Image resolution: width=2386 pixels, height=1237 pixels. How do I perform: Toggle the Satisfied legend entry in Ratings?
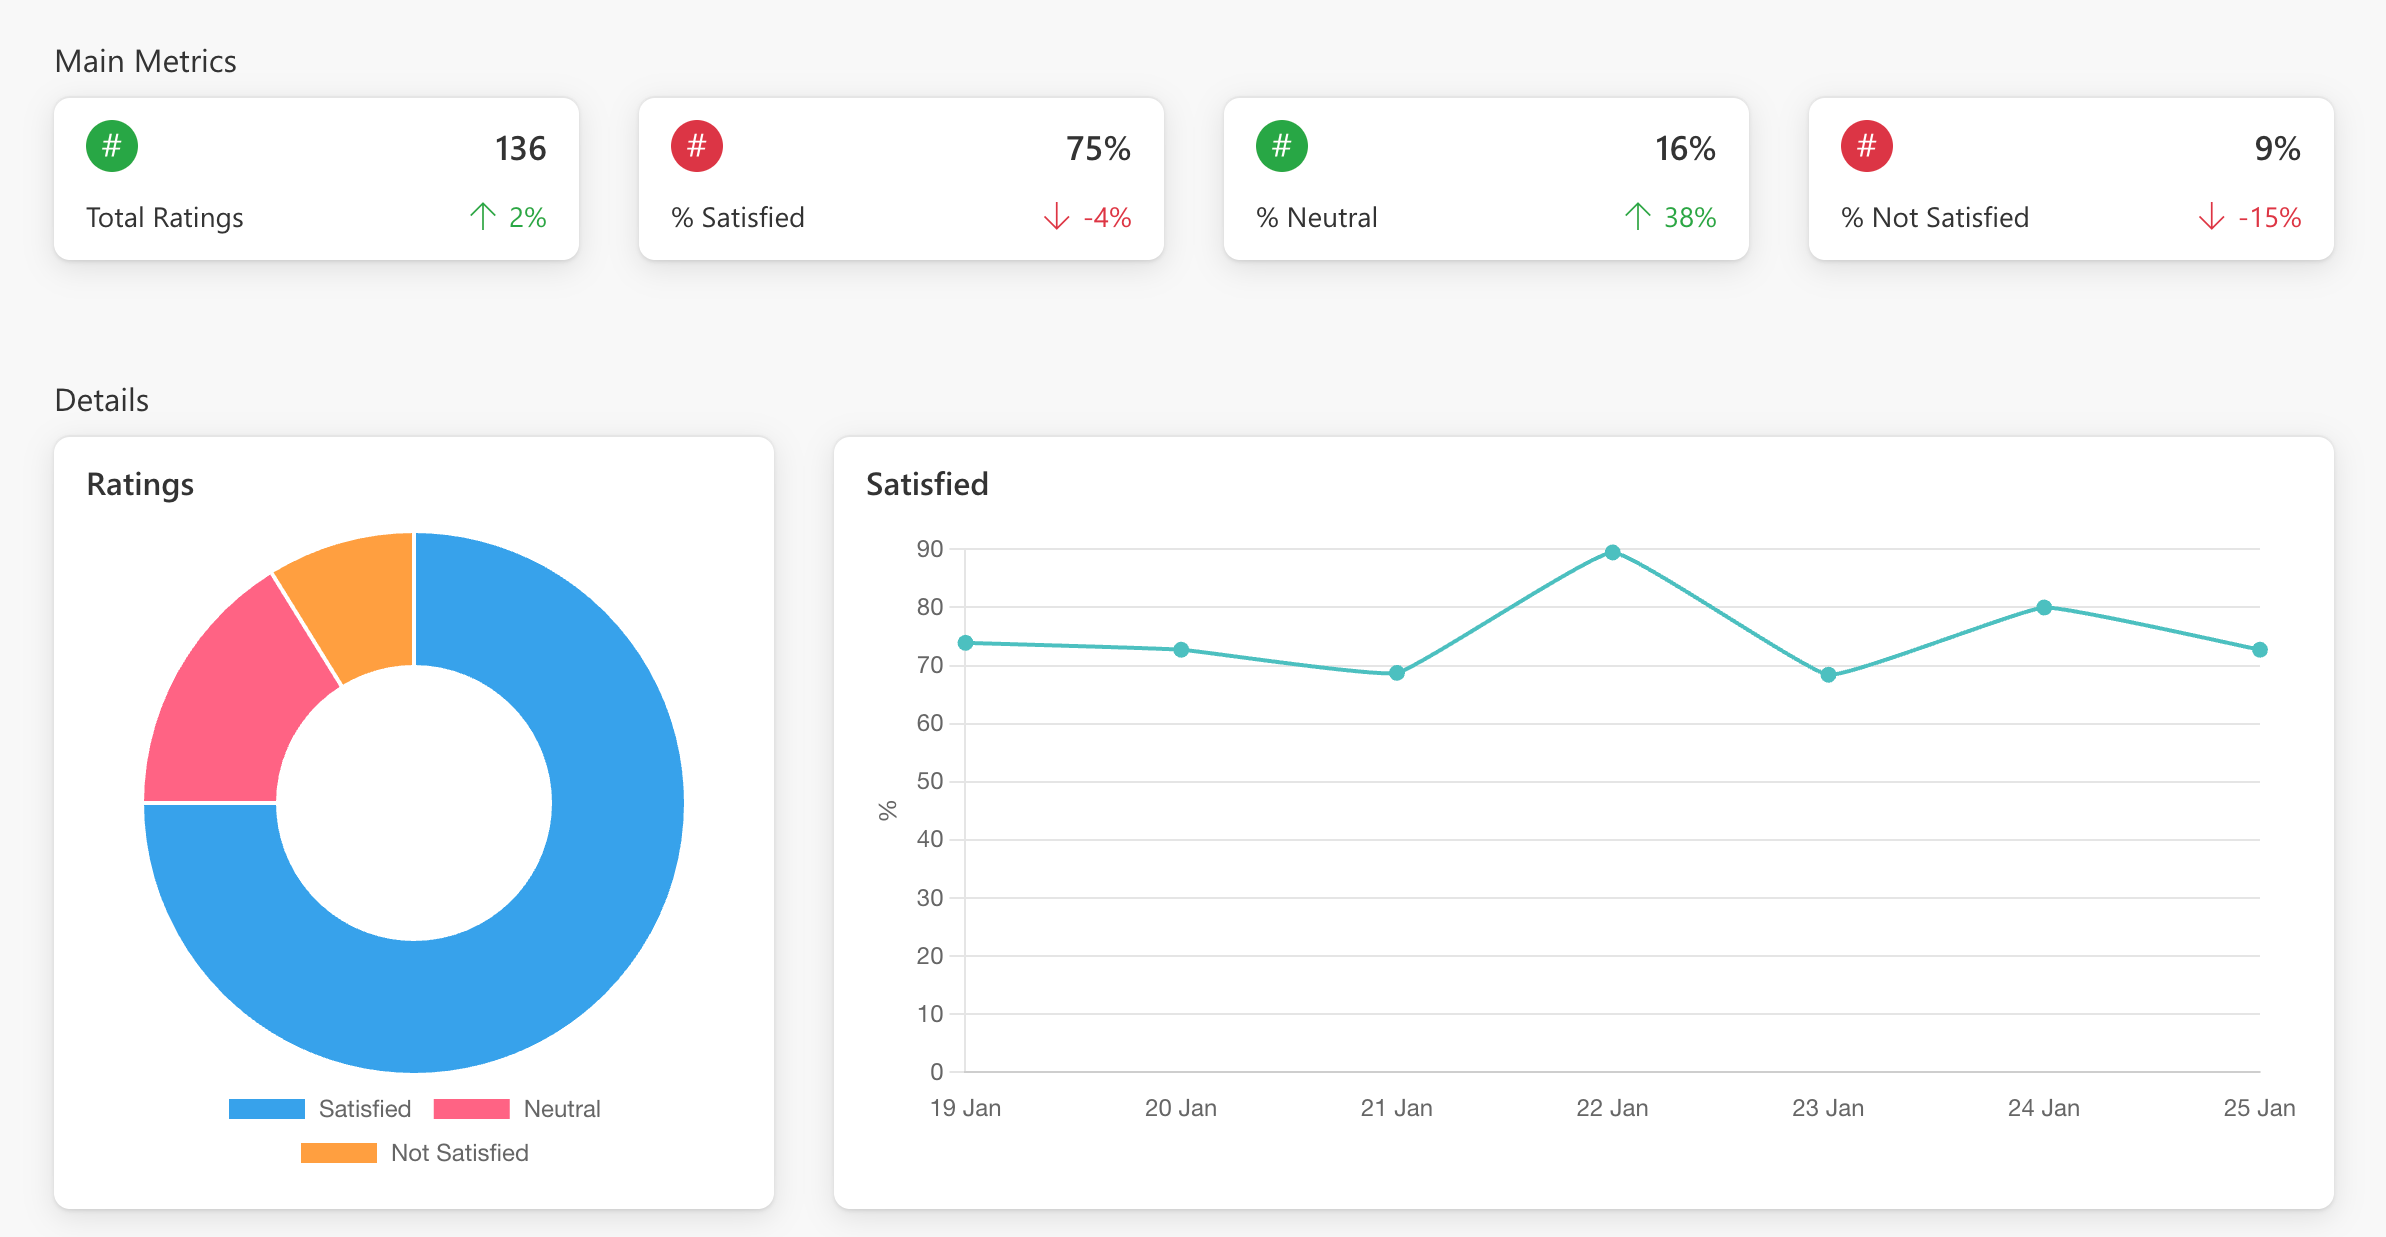(x=364, y=1109)
